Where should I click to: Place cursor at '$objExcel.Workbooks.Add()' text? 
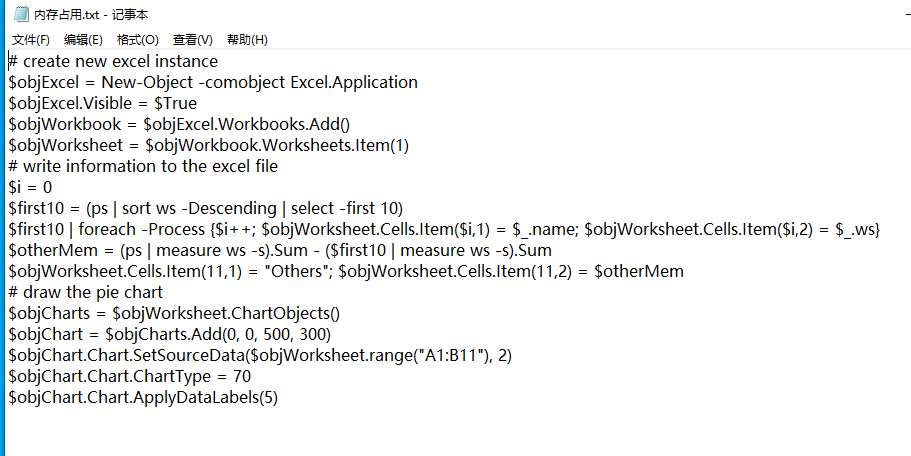click(247, 124)
